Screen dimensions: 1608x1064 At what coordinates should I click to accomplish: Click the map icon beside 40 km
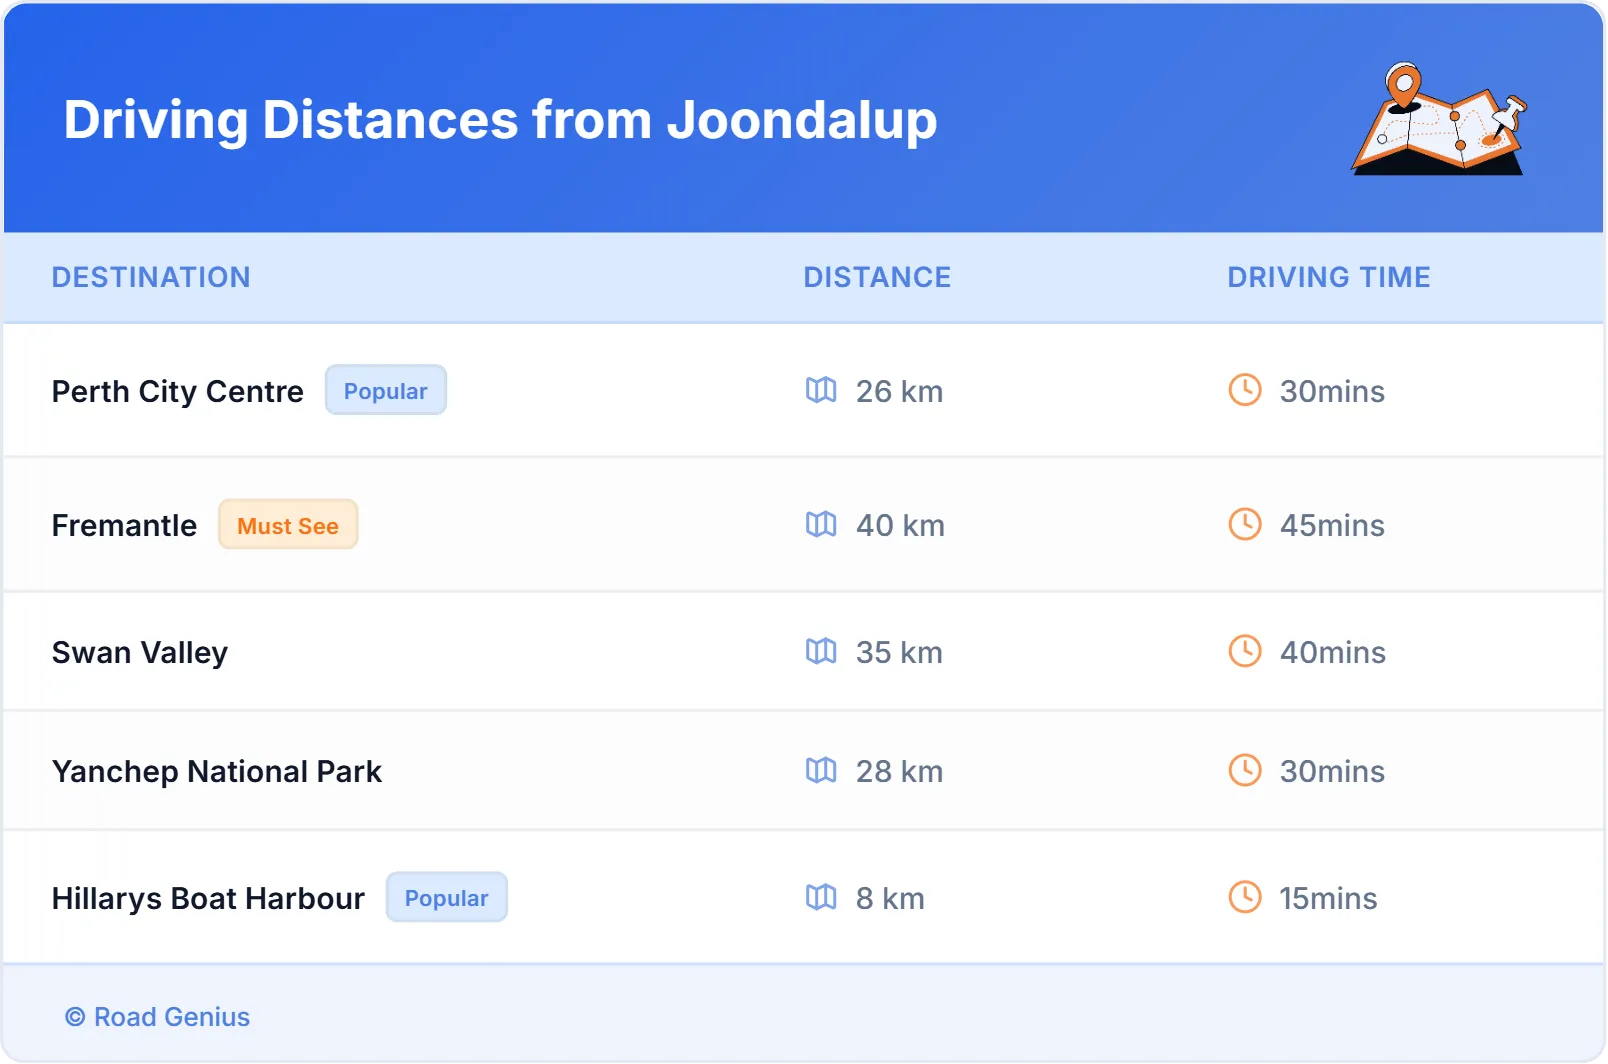[821, 524]
